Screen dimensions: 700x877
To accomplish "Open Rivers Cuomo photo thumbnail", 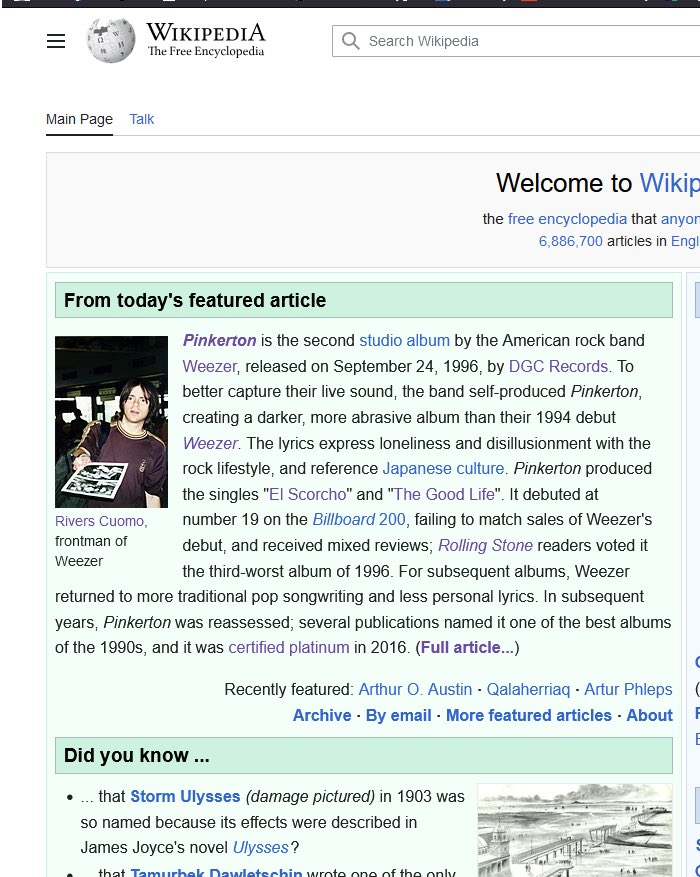I will pyautogui.click(x=111, y=422).
